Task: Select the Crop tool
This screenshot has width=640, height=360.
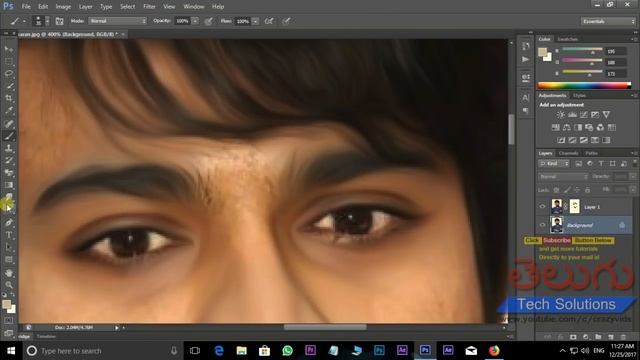Action: (9, 98)
